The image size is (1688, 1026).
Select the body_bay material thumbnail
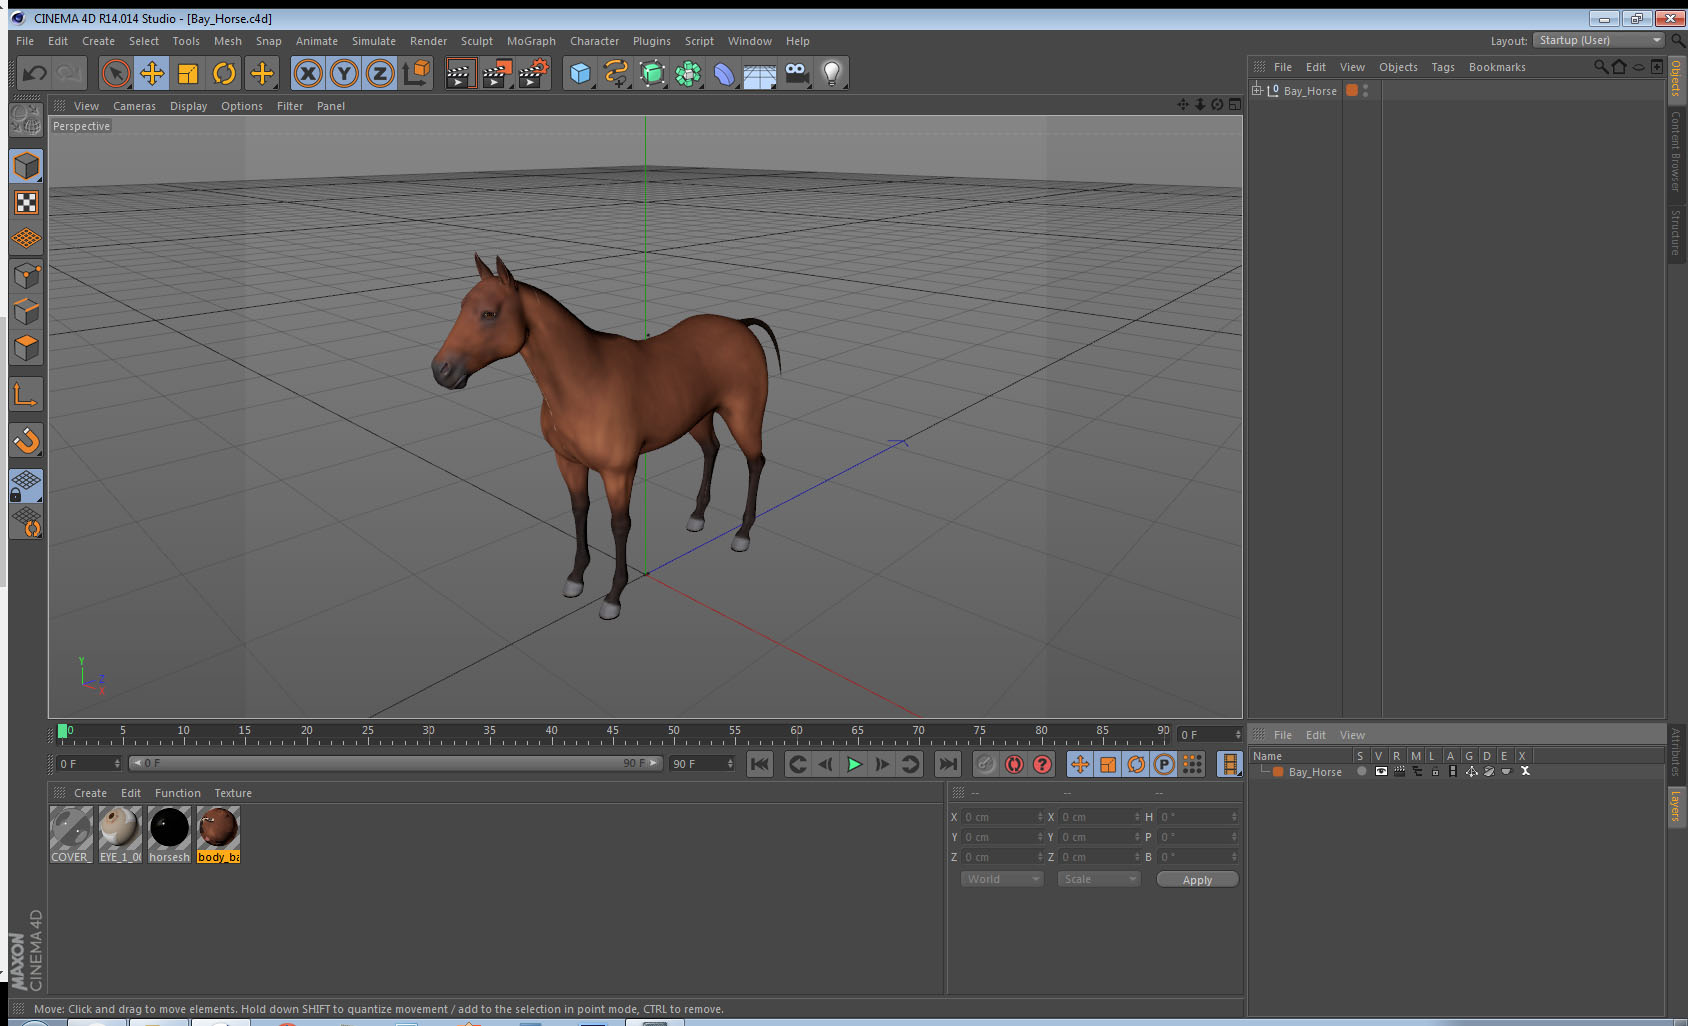click(x=218, y=835)
